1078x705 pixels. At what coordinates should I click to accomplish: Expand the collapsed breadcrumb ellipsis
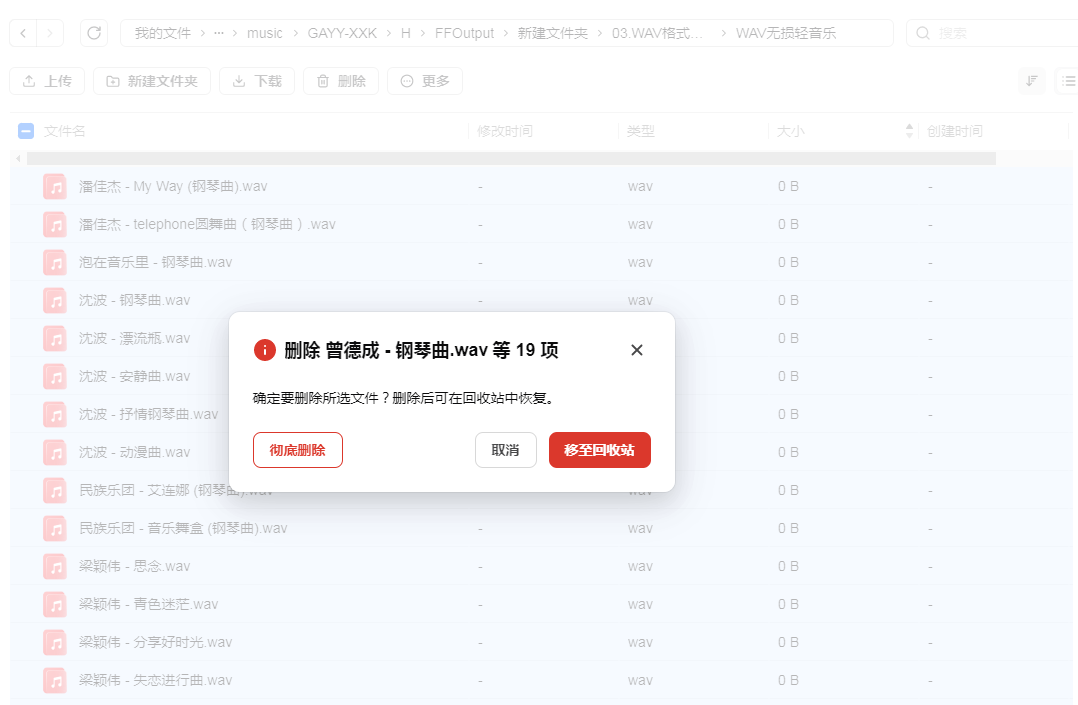(219, 33)
